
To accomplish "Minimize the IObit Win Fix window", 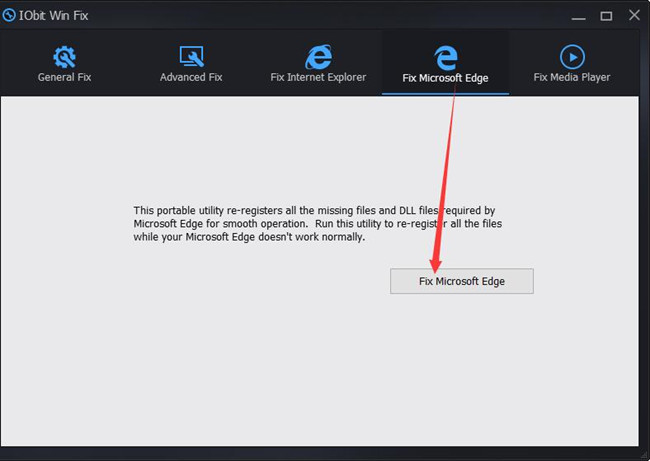I will (x=578, y=17).
